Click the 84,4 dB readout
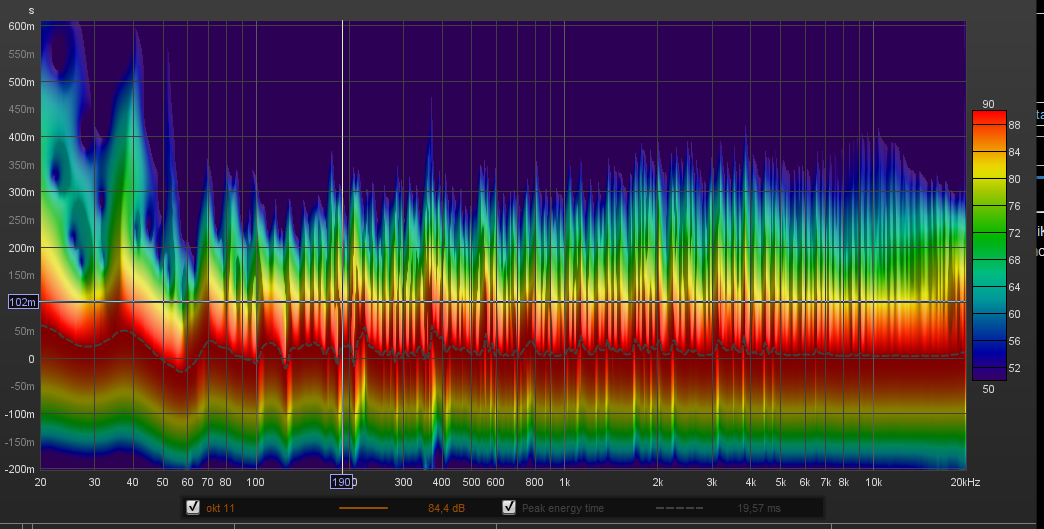The image size is (1044, 529). (x=447, y=508)
